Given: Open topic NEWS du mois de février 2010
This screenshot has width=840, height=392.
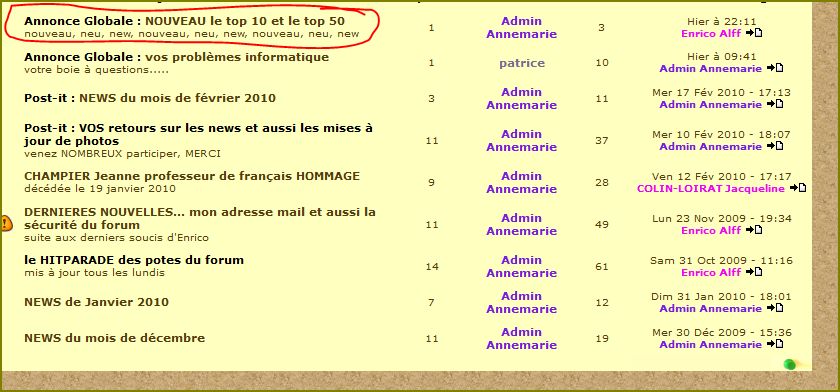Looking at the screenshot, I should 177,98.
